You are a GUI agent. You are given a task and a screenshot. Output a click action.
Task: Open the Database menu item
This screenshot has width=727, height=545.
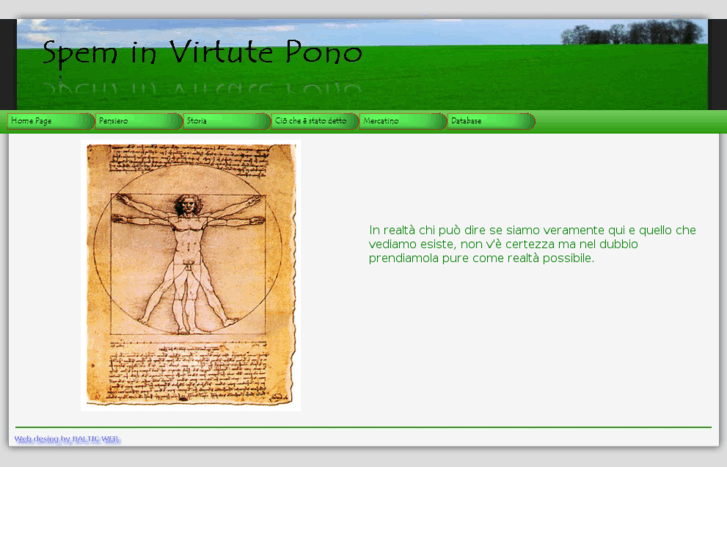[x=491, y=122]
